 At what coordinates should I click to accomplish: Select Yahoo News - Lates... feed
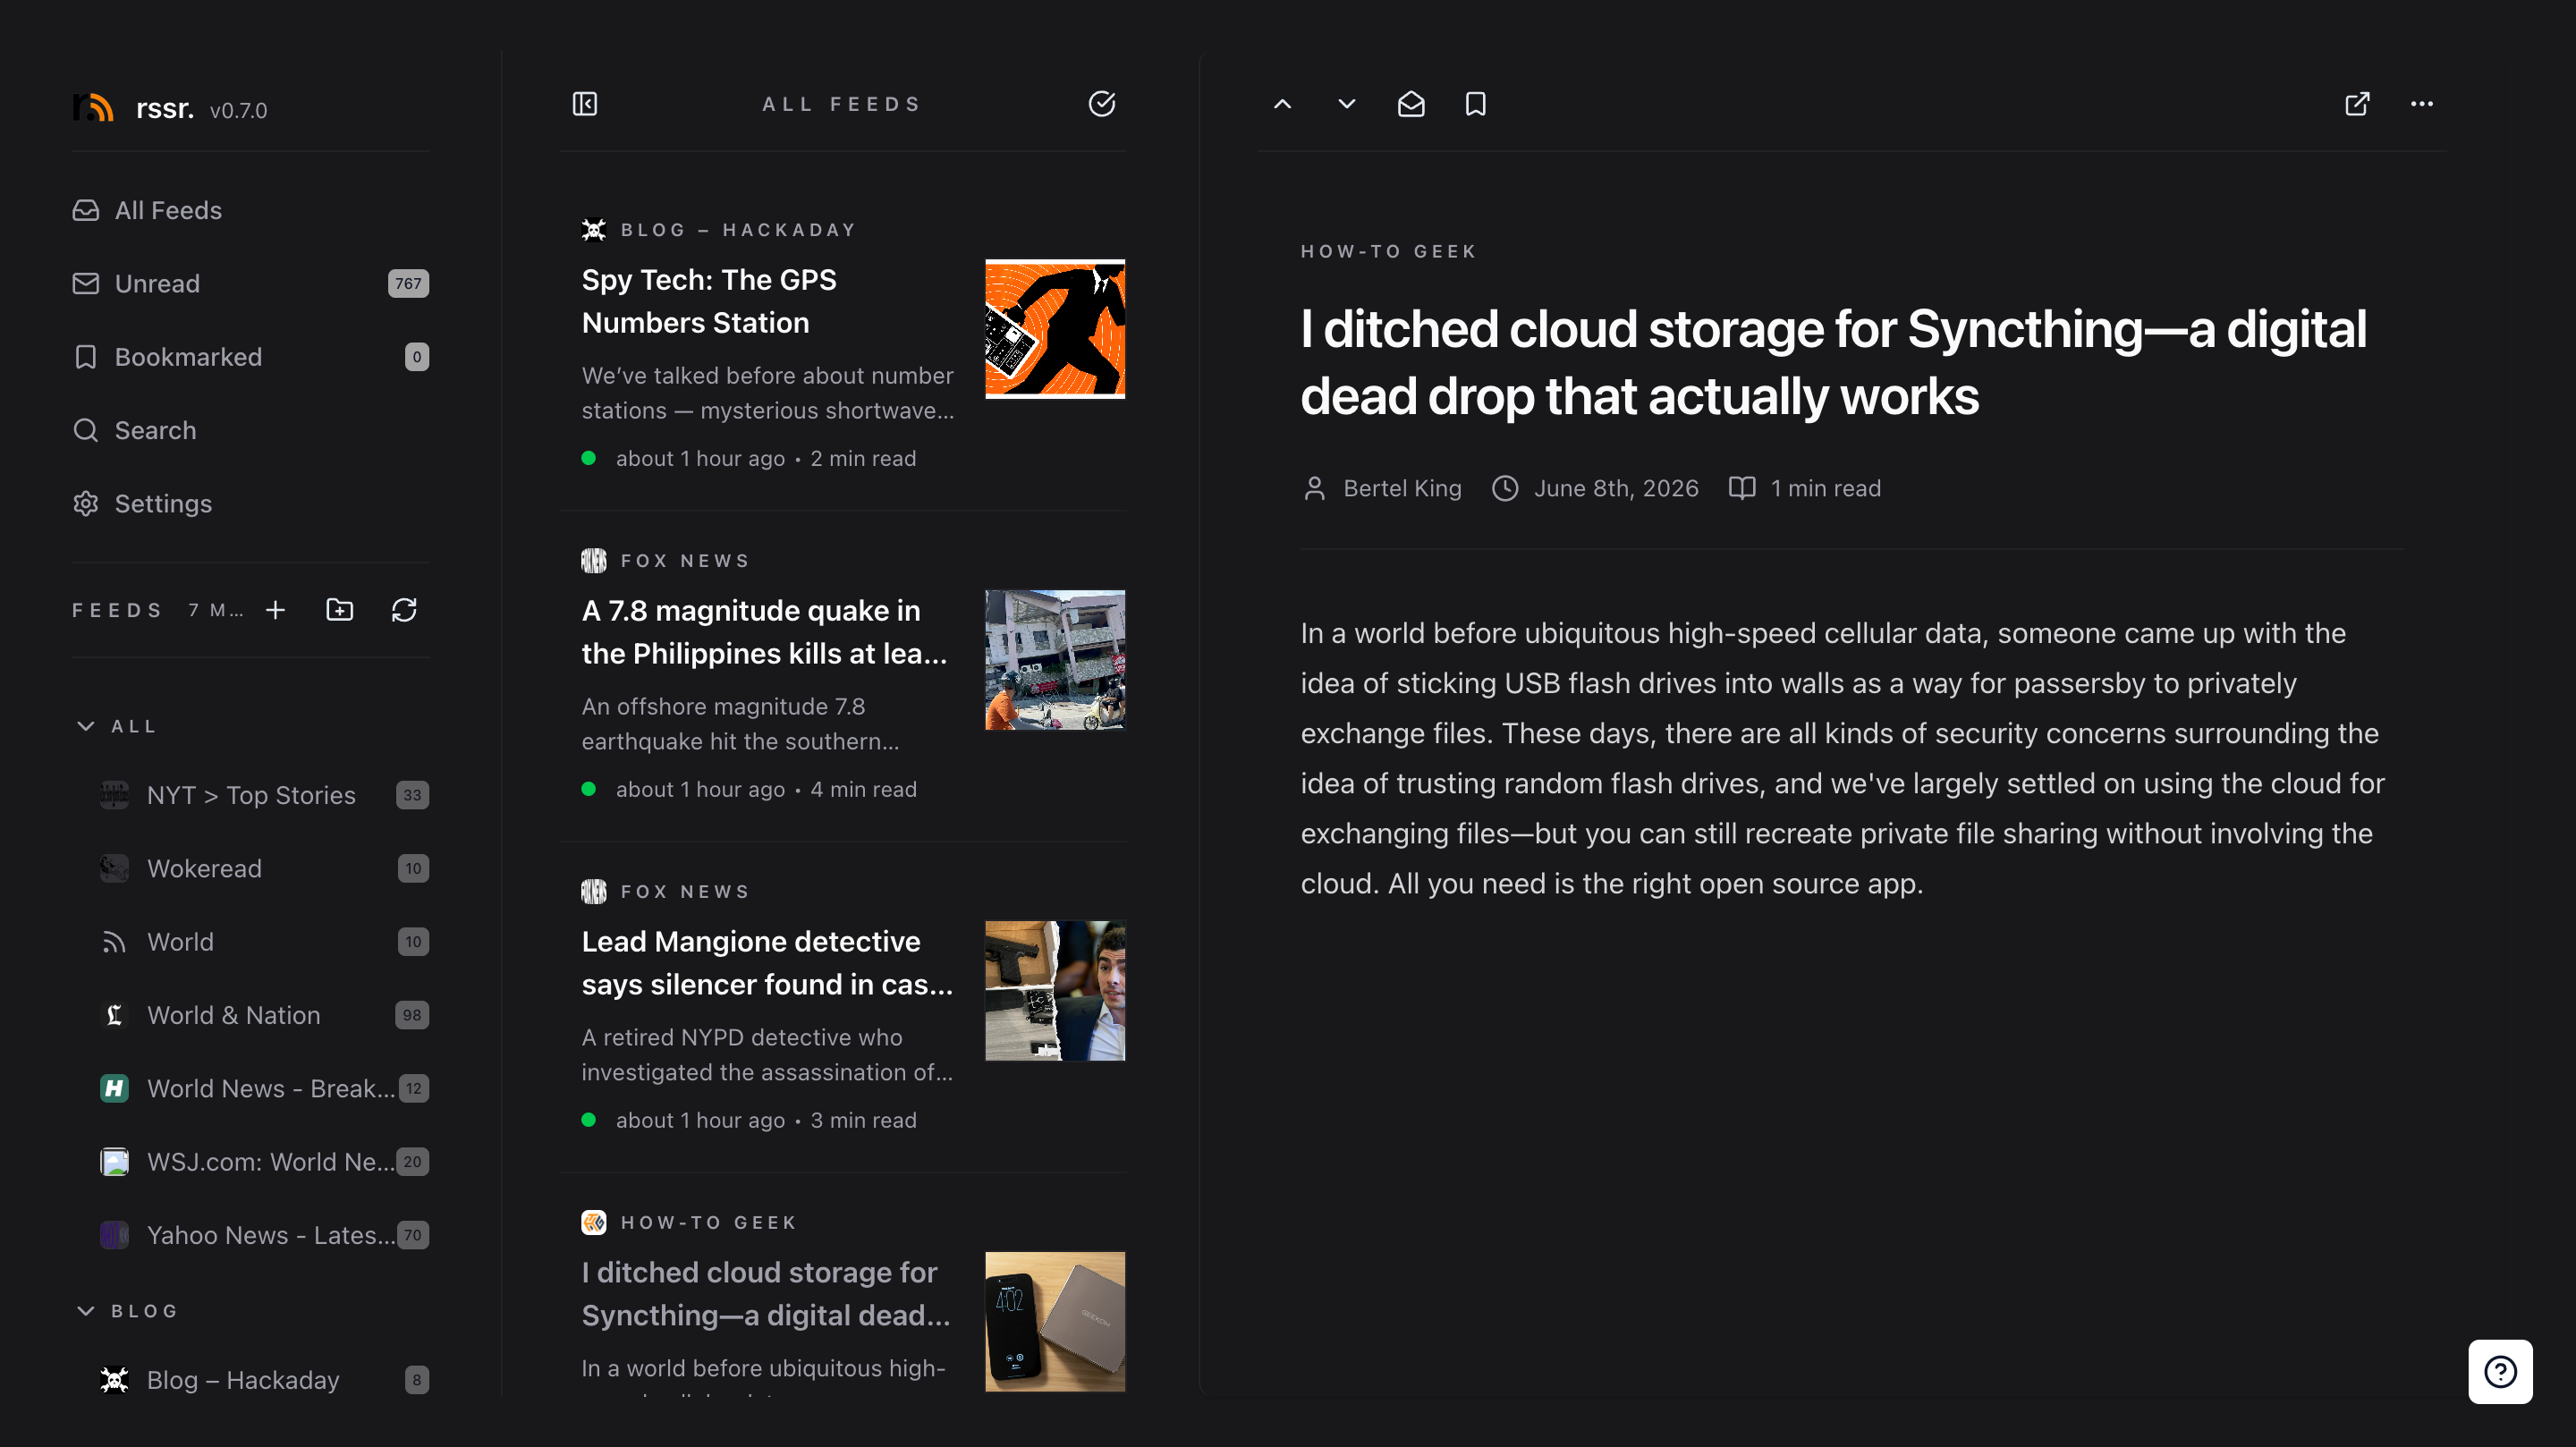pyautogui.click(x=264, y=1235)
